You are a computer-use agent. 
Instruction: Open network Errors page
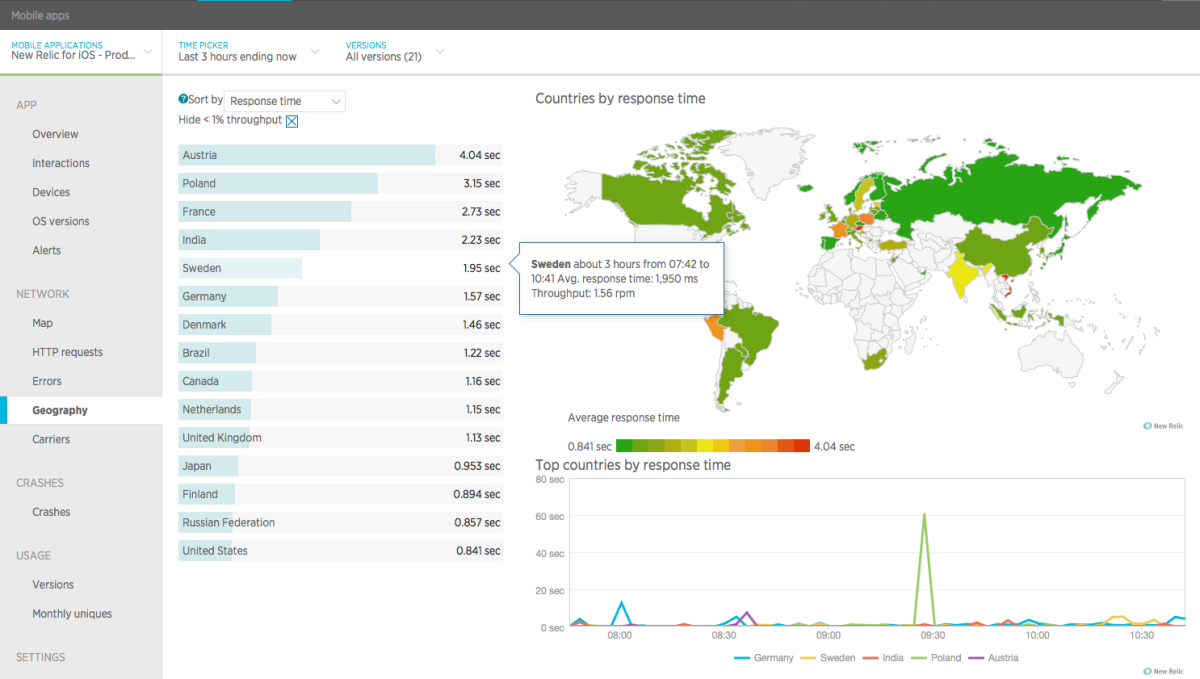47,381
